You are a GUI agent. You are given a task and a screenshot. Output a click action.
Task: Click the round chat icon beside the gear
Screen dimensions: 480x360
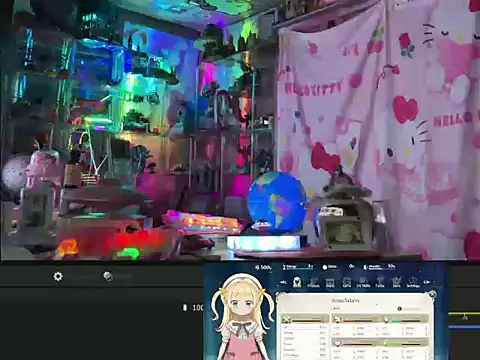108,276
